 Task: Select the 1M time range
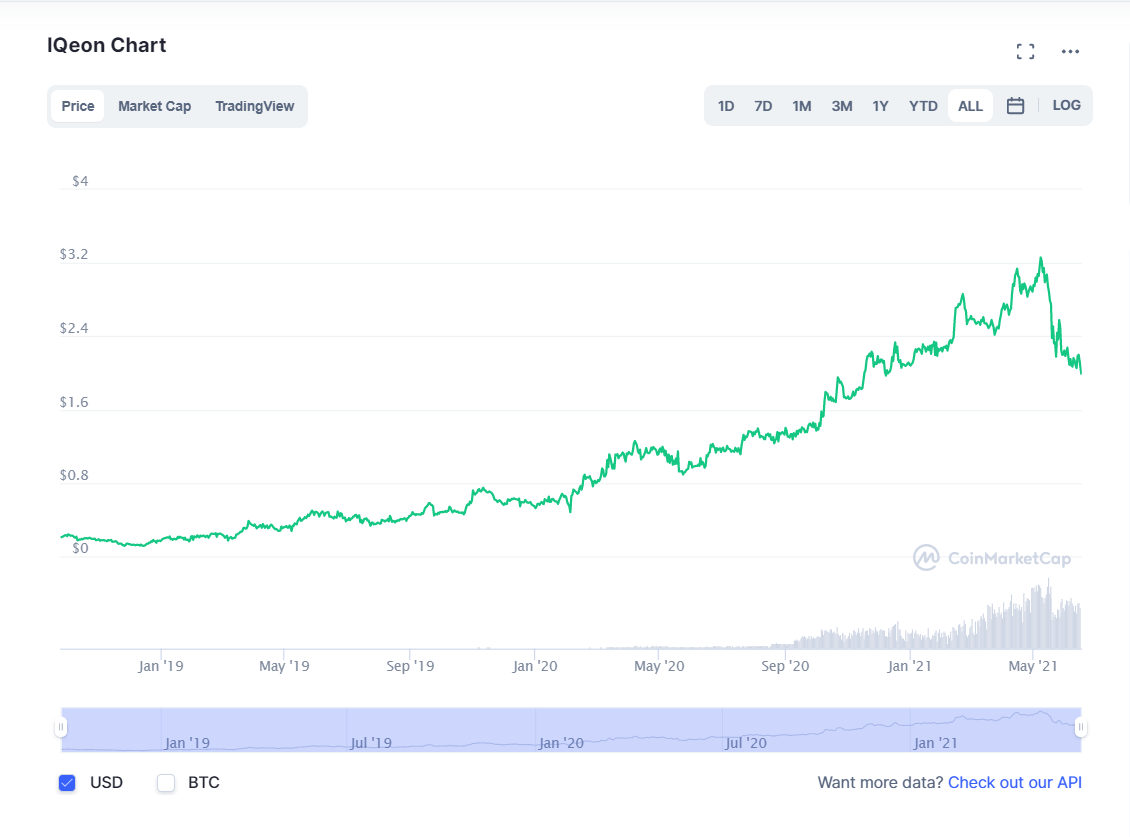pyautogui.click(x=801, y=106)
